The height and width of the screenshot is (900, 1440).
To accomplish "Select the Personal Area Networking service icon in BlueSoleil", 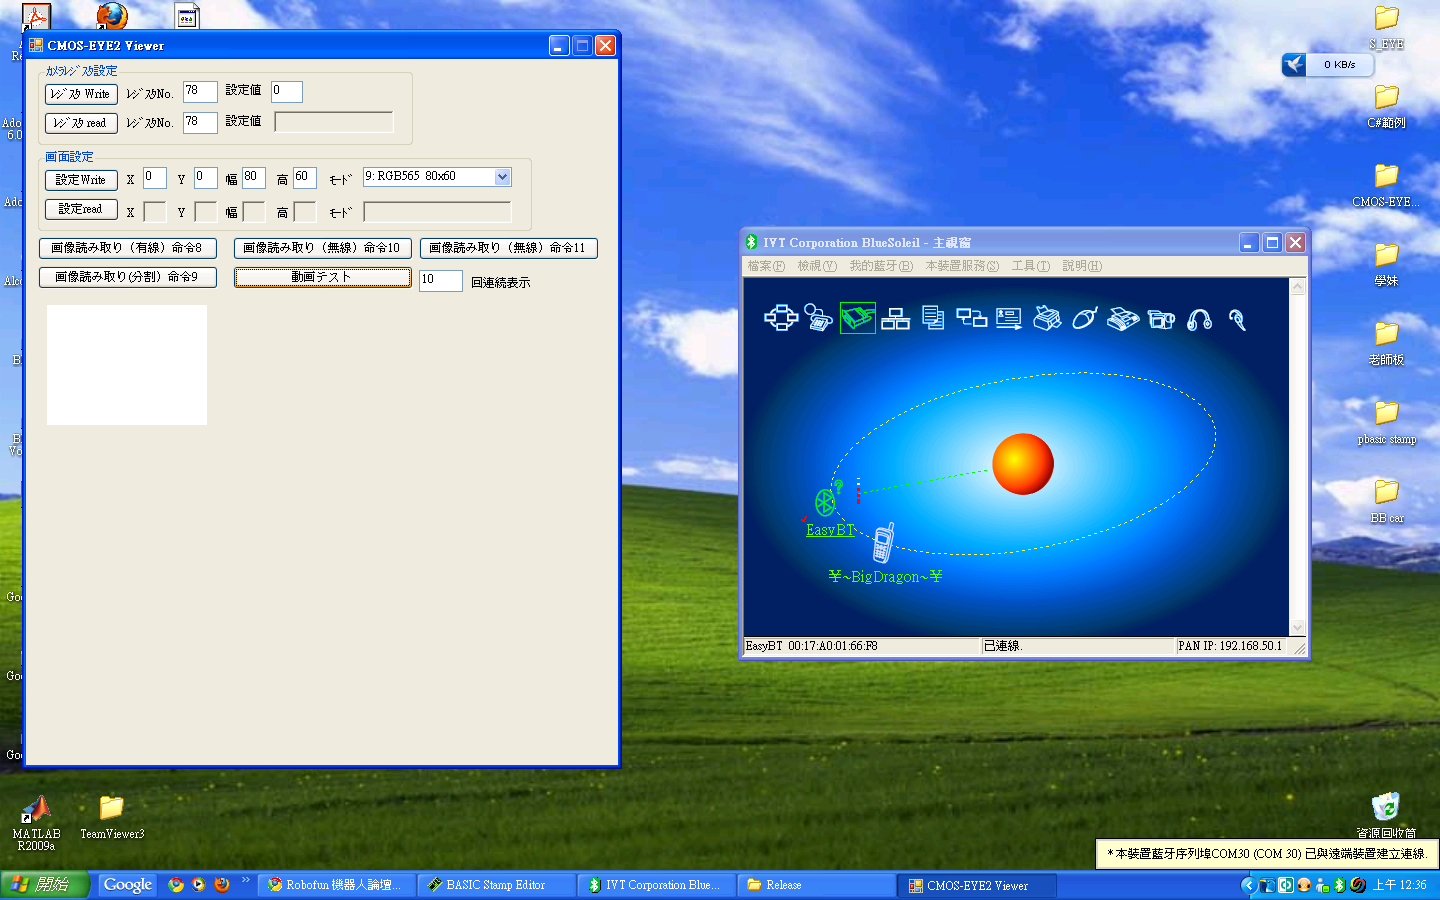I will tap(781, 318).
